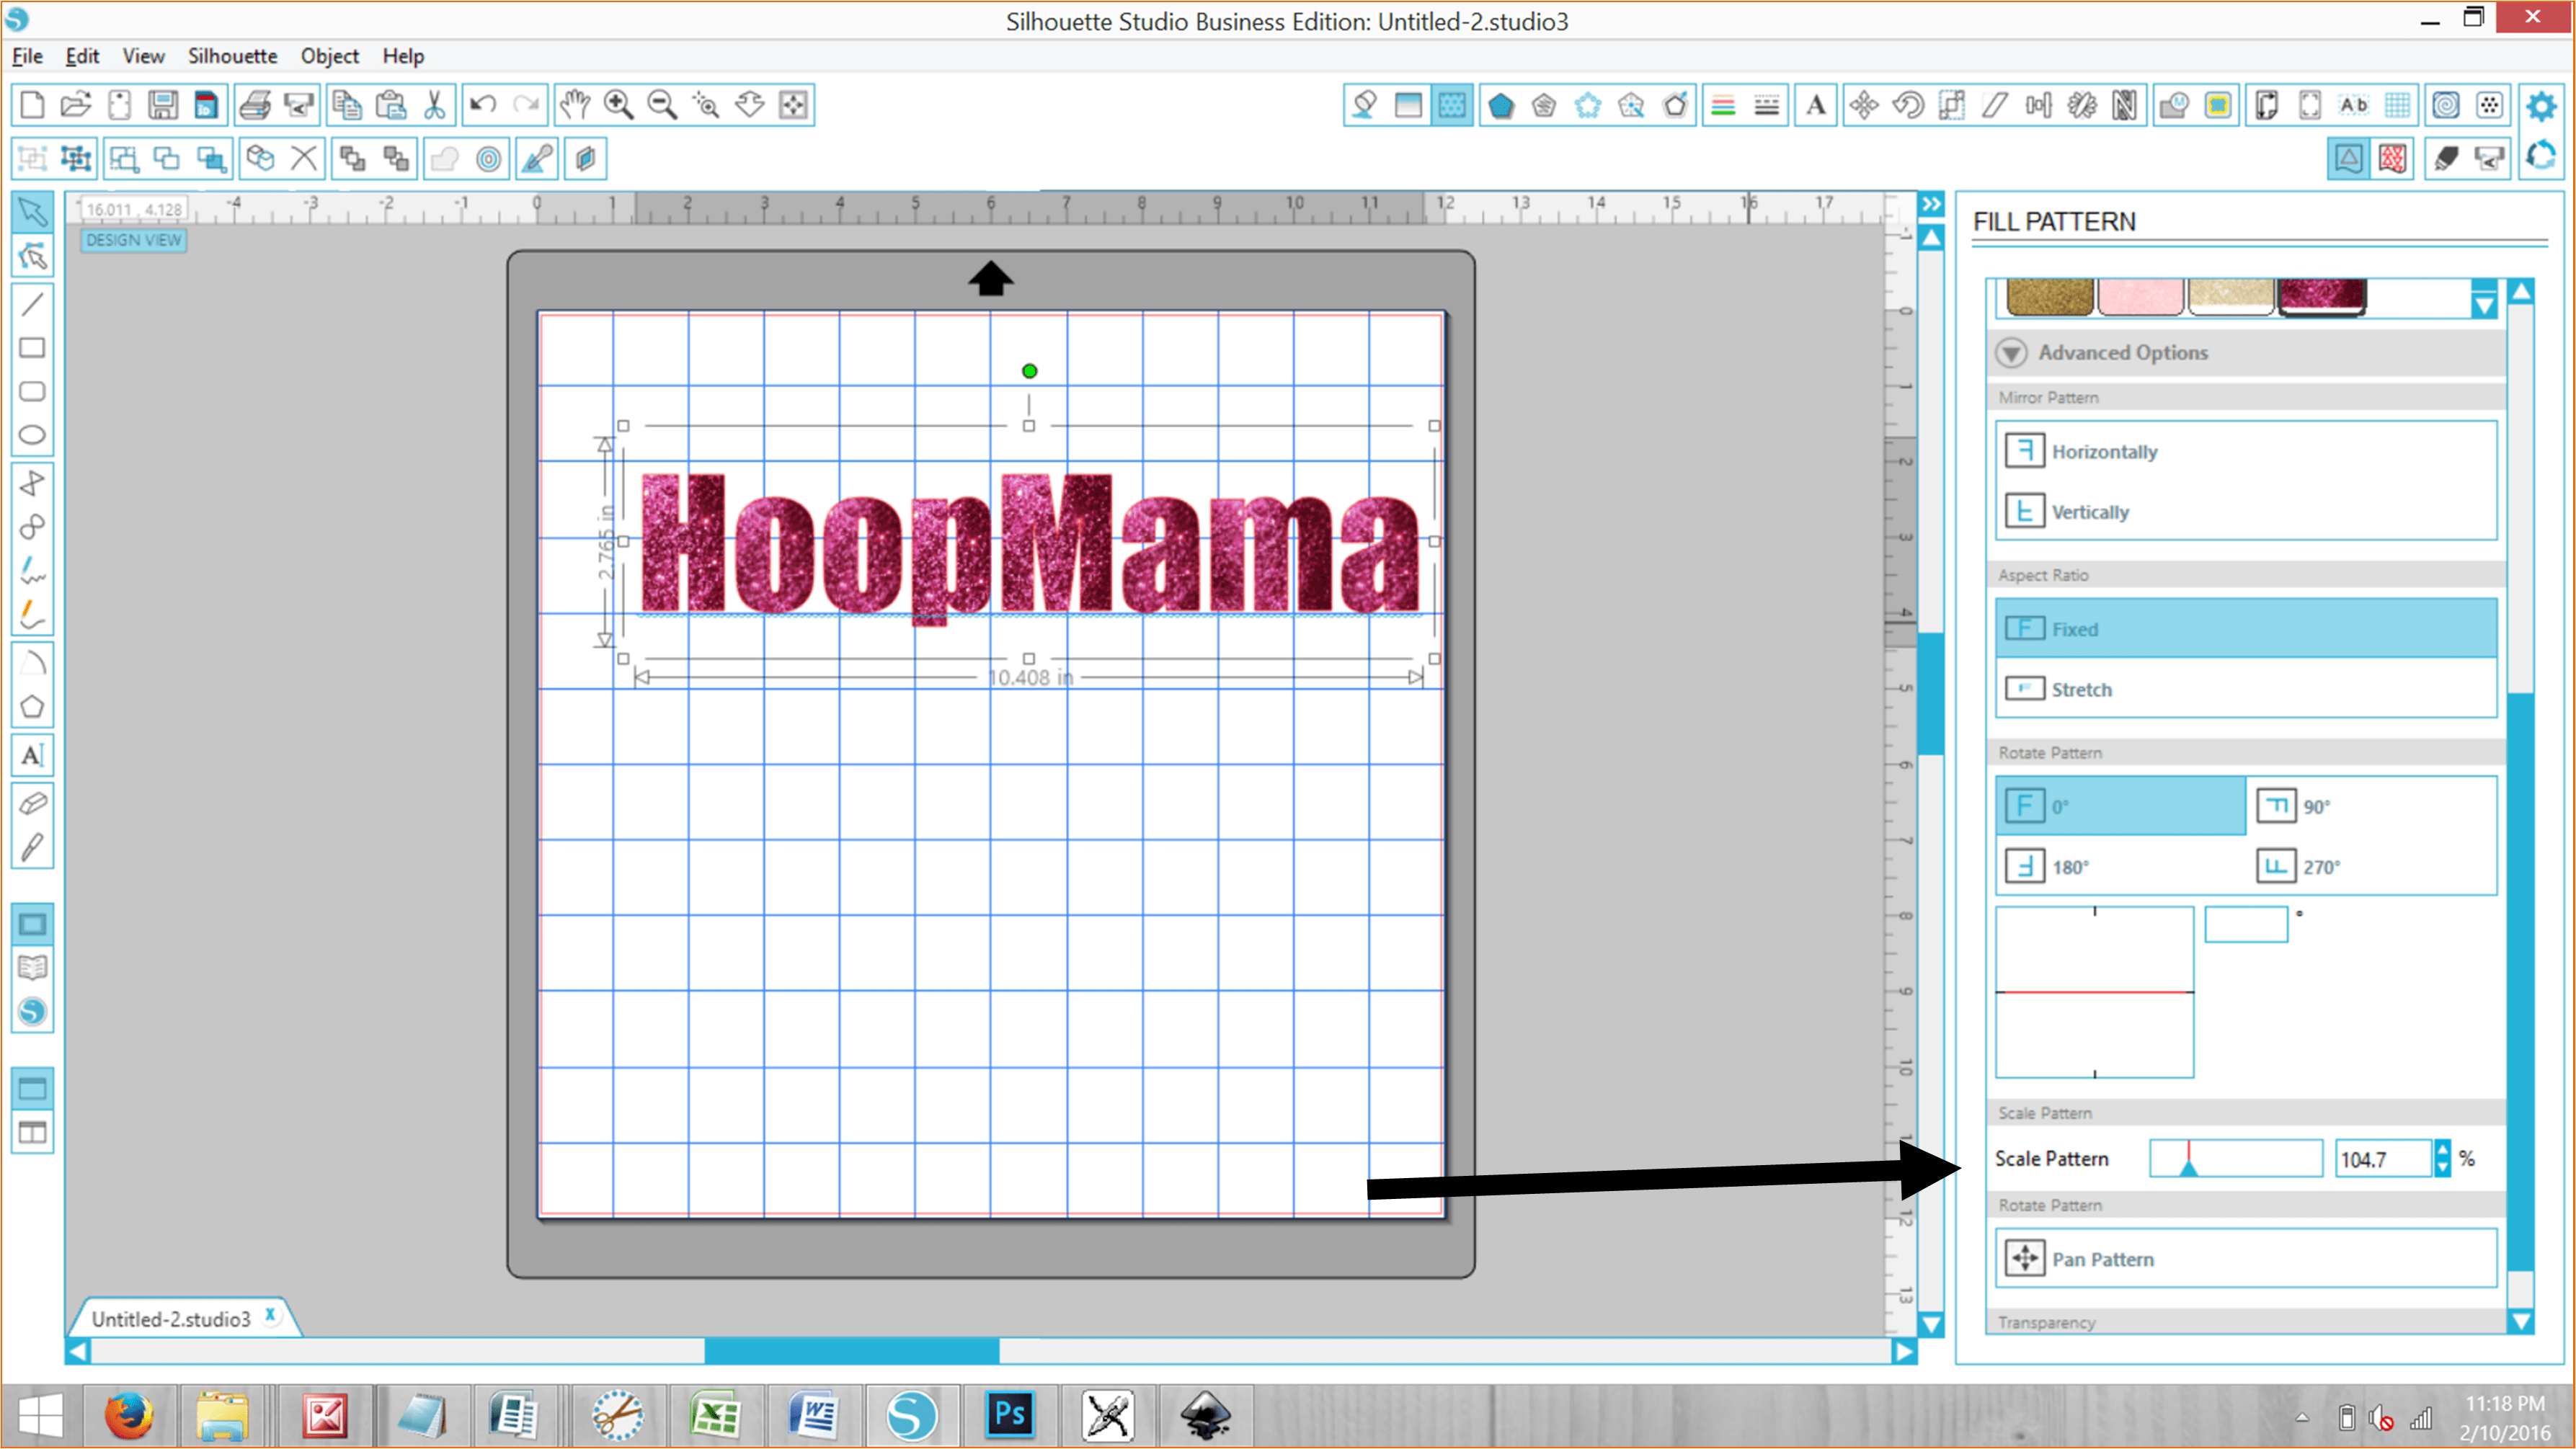This screenshot has width=2576, height=1449.
Task: Open the Fill Color pentagon icon
Action: click(1500, 104)
